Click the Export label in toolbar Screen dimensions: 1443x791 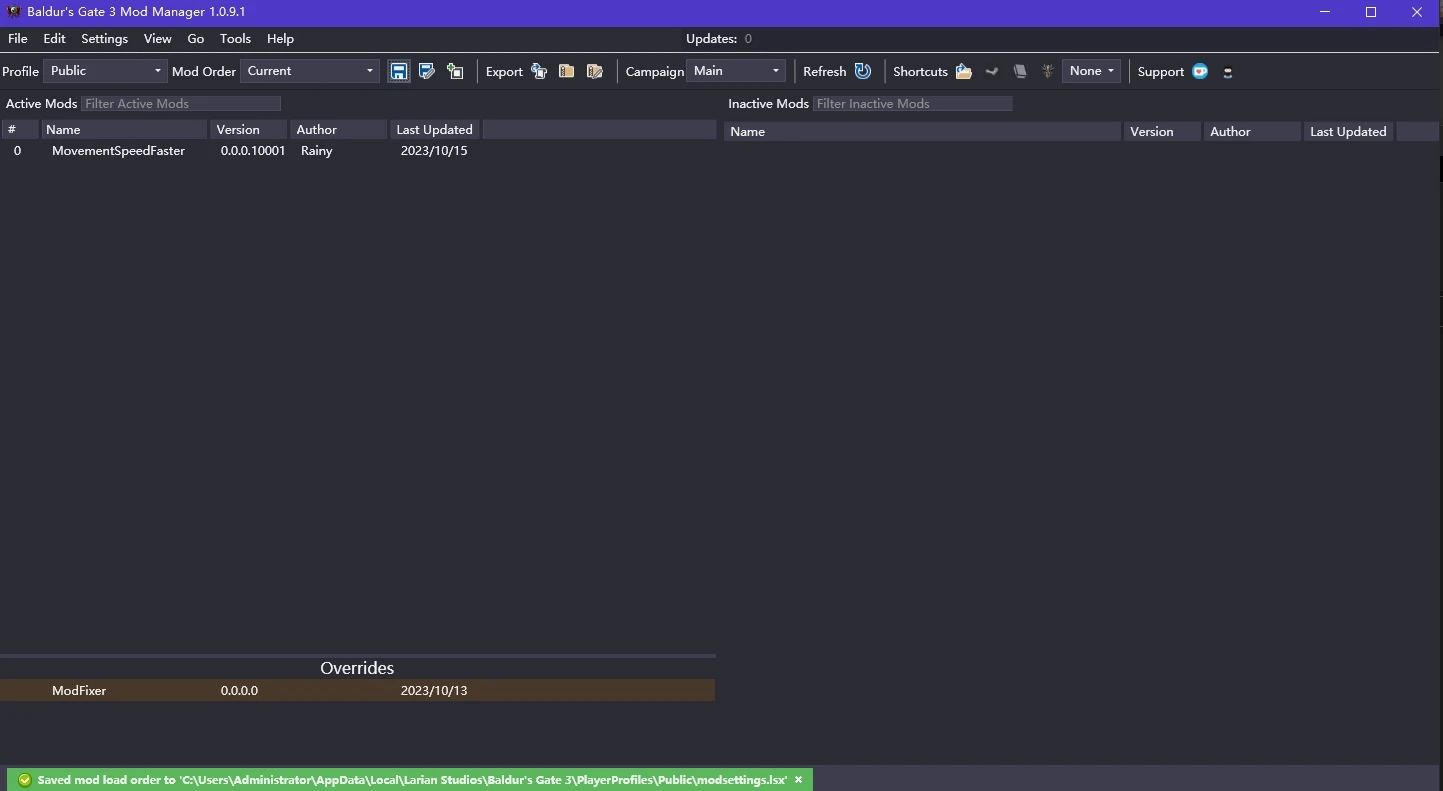coord(504,71)
